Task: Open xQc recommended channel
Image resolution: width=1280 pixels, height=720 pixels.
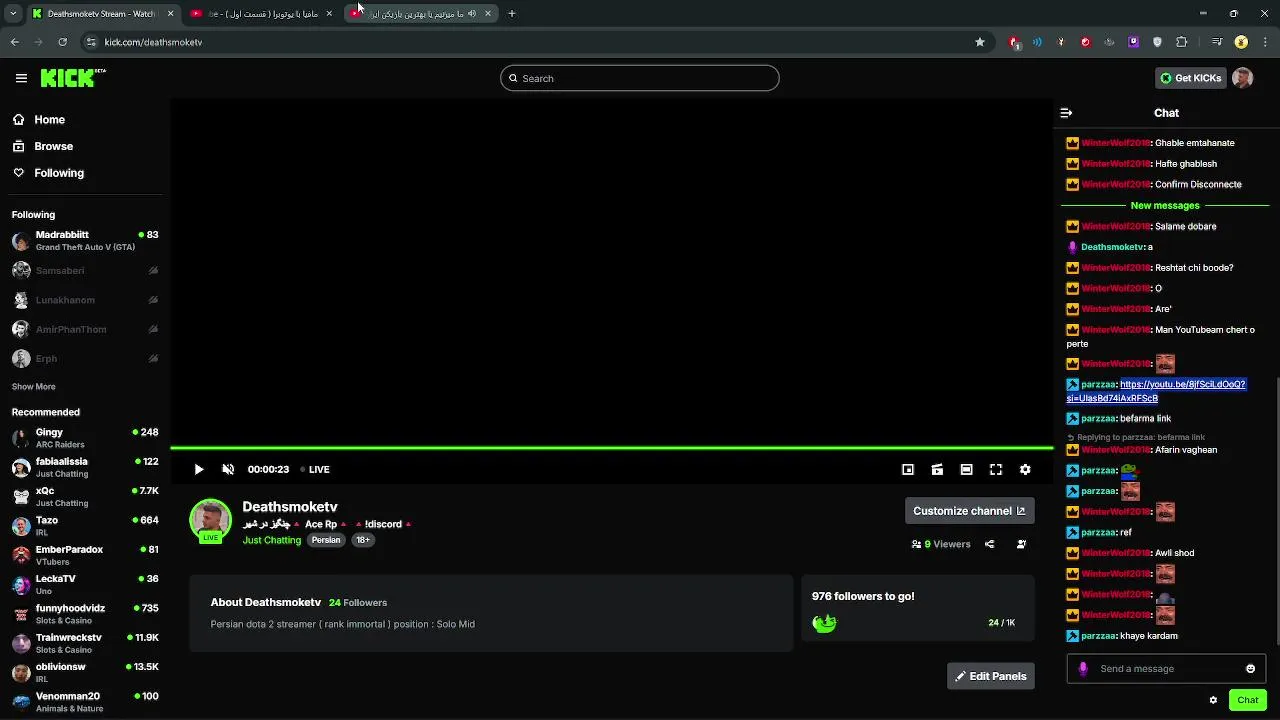Action: (85, 496)
